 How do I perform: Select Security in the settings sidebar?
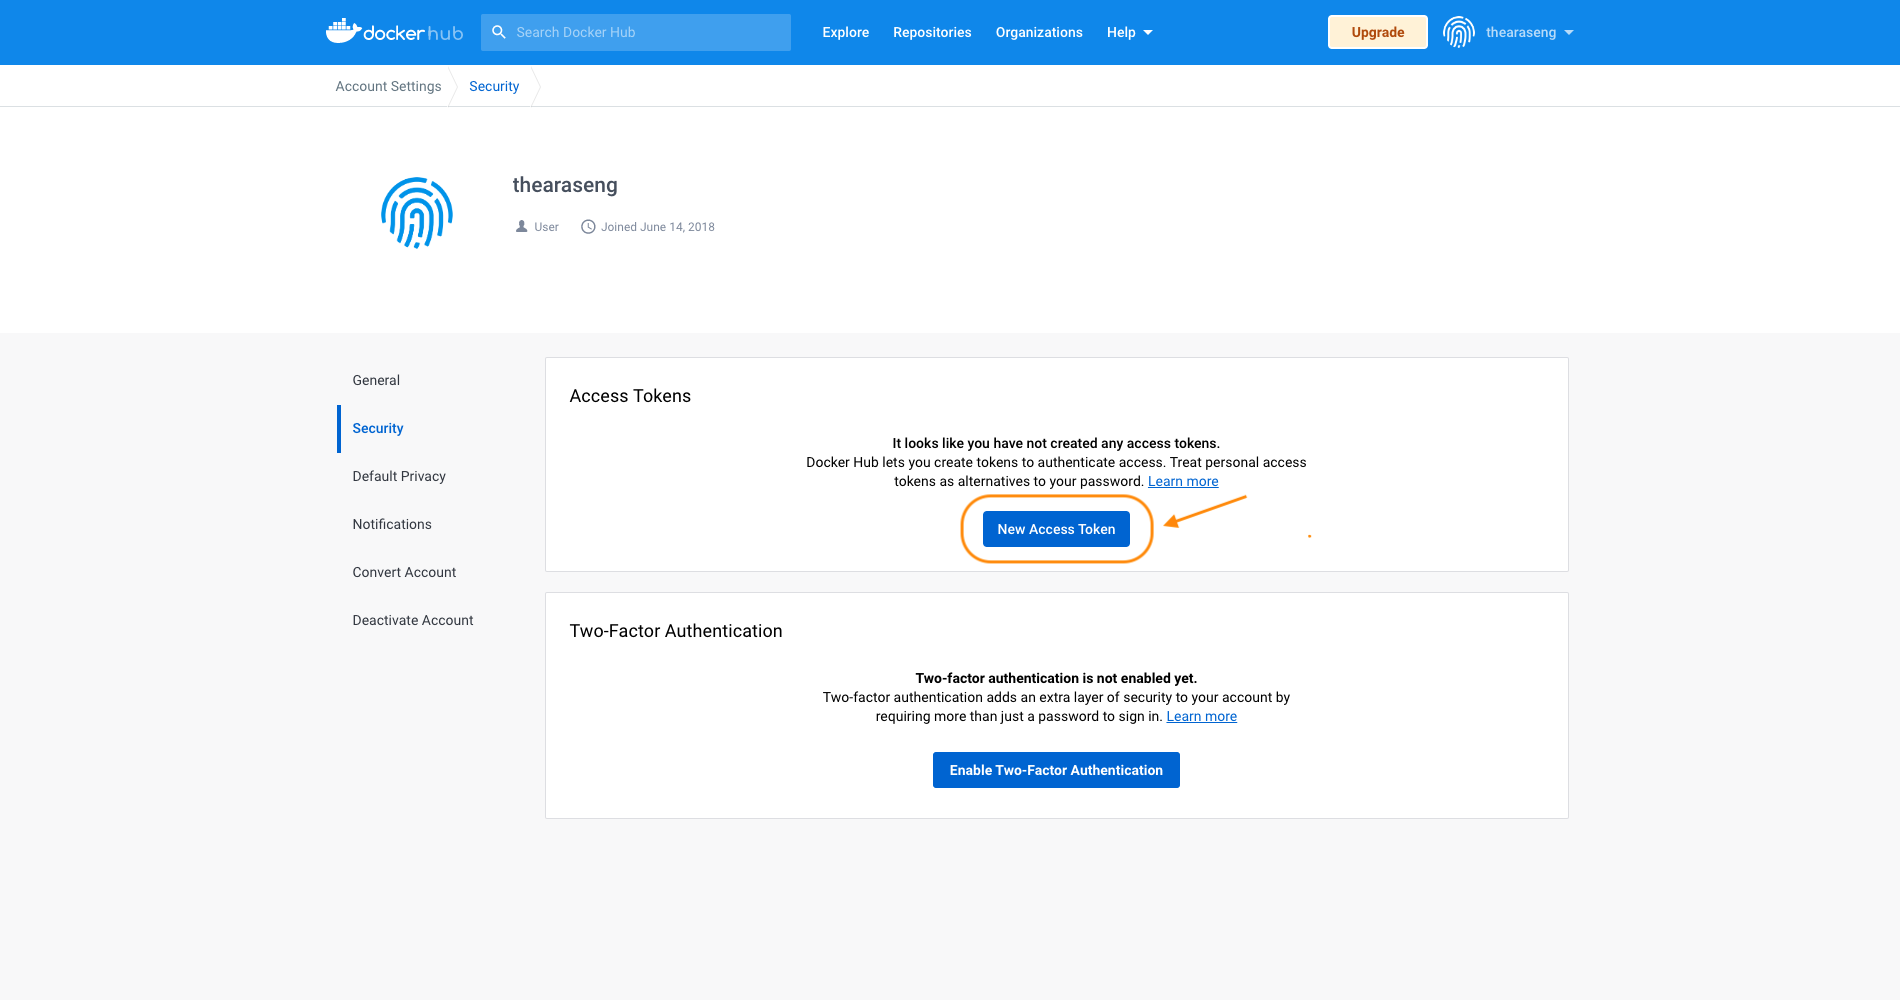coord(378,428)
